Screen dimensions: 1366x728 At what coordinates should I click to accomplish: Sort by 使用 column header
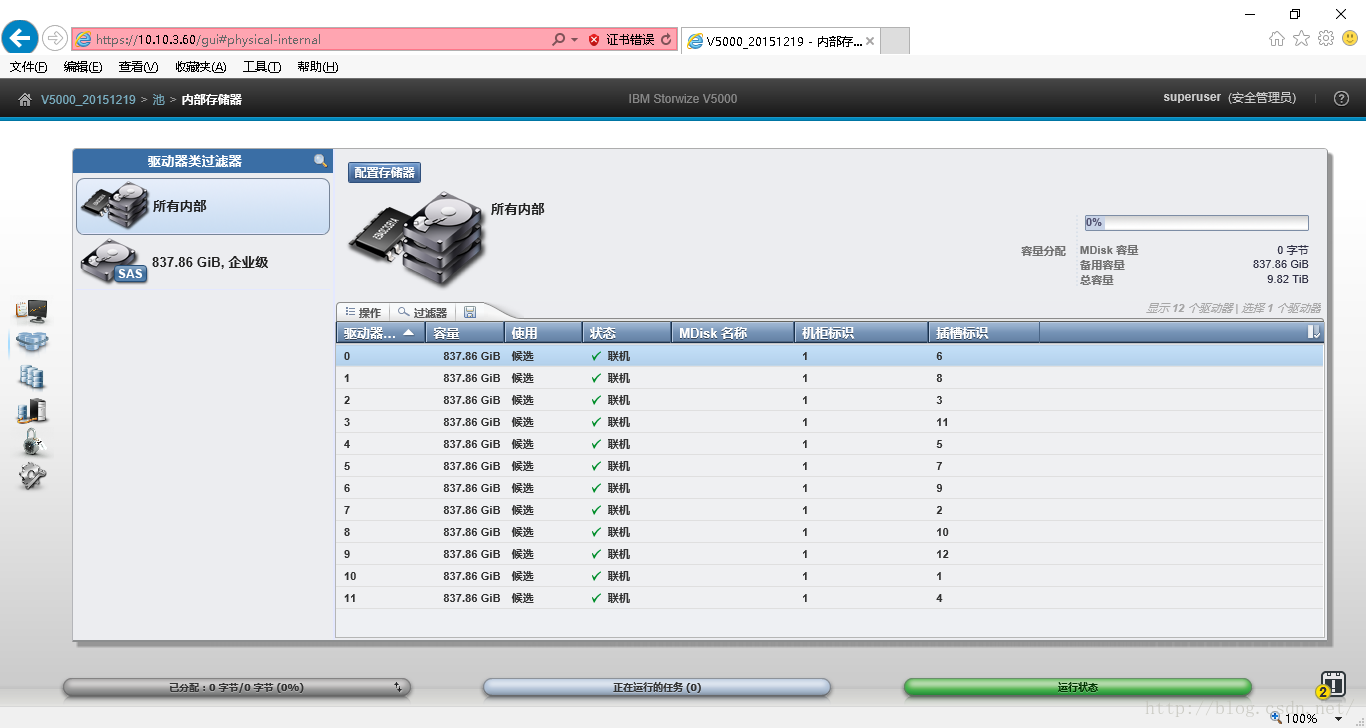click(544, 332)
